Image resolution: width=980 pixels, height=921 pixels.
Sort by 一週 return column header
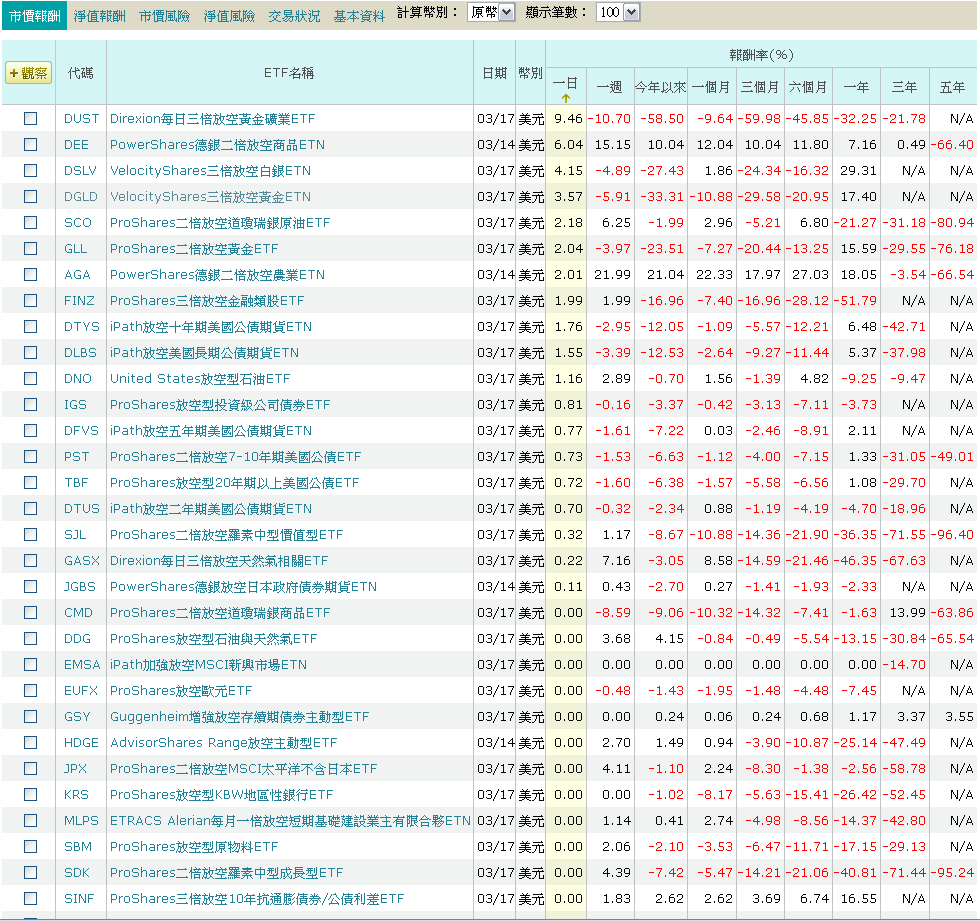609,87
